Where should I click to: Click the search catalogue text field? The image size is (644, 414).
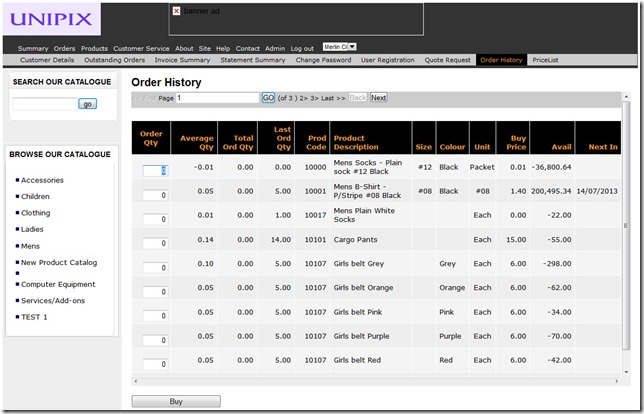click(x=44, y=103)
